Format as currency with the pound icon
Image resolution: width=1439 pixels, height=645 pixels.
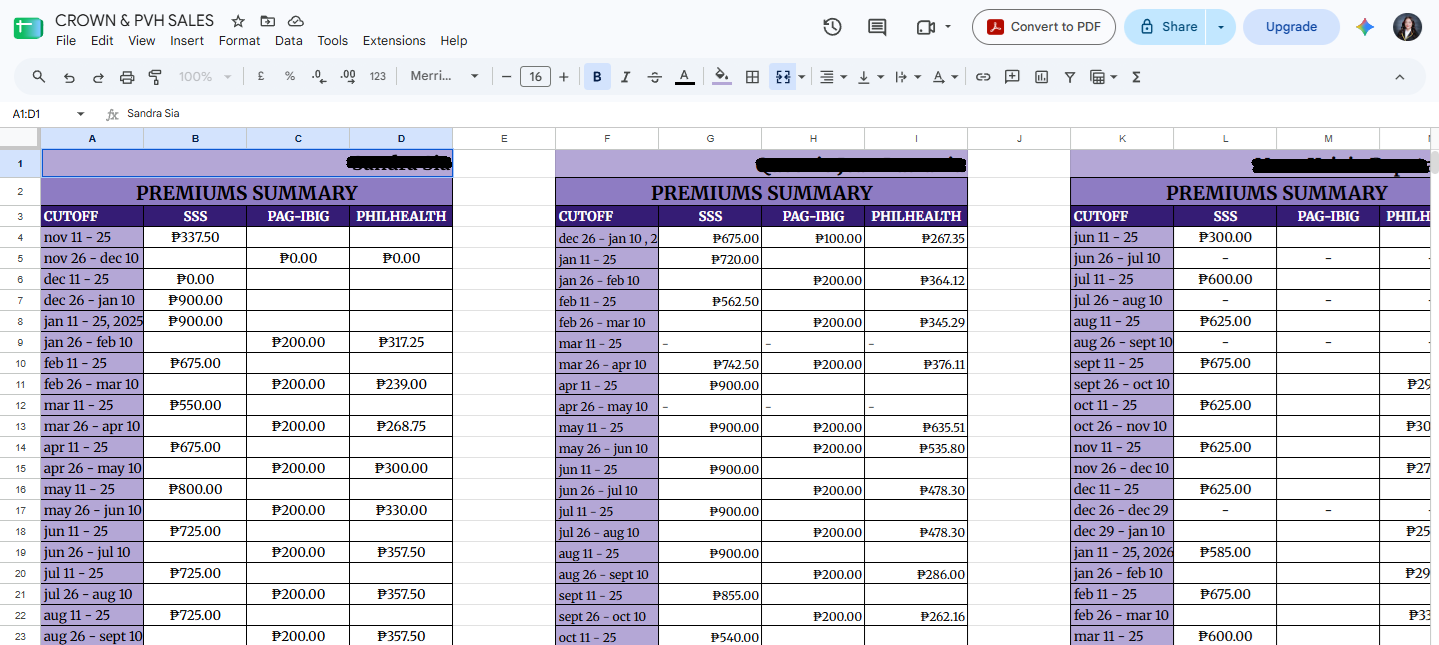pos(261,77)
